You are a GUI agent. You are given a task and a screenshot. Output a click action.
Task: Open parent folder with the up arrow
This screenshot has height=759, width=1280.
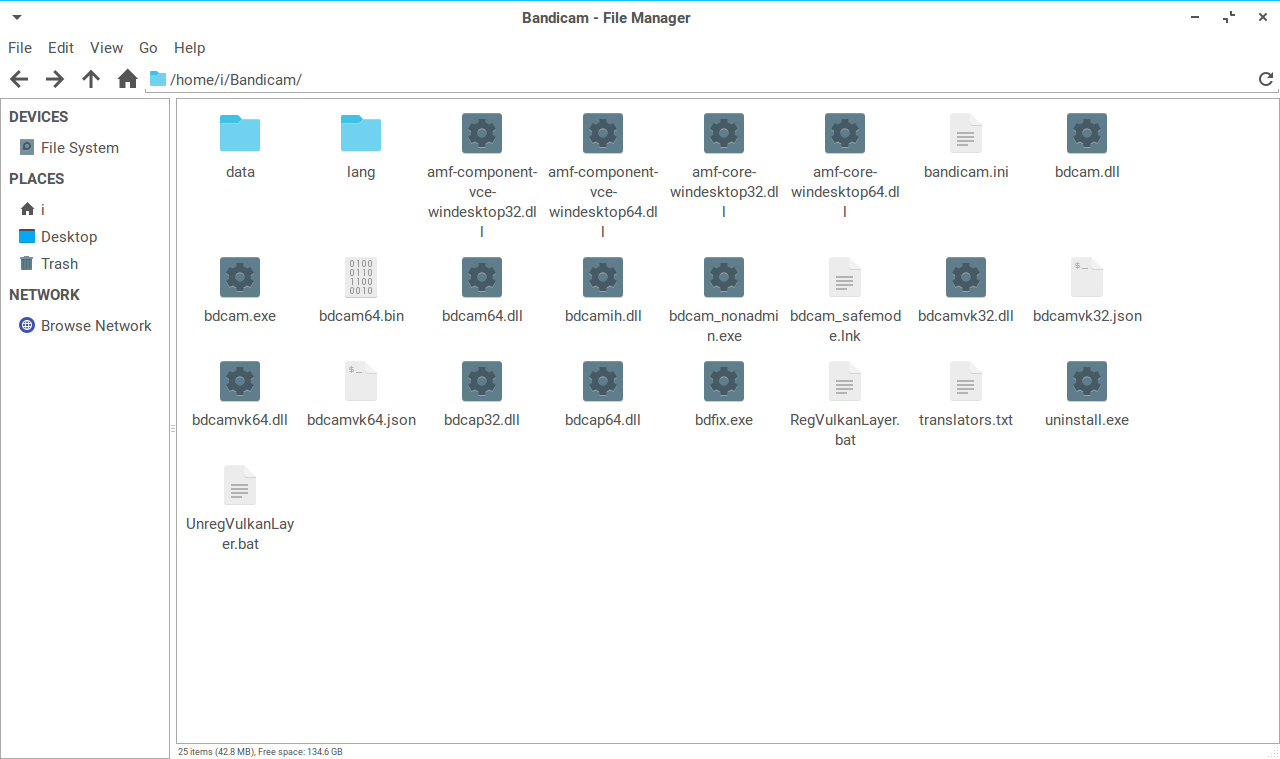91,79
